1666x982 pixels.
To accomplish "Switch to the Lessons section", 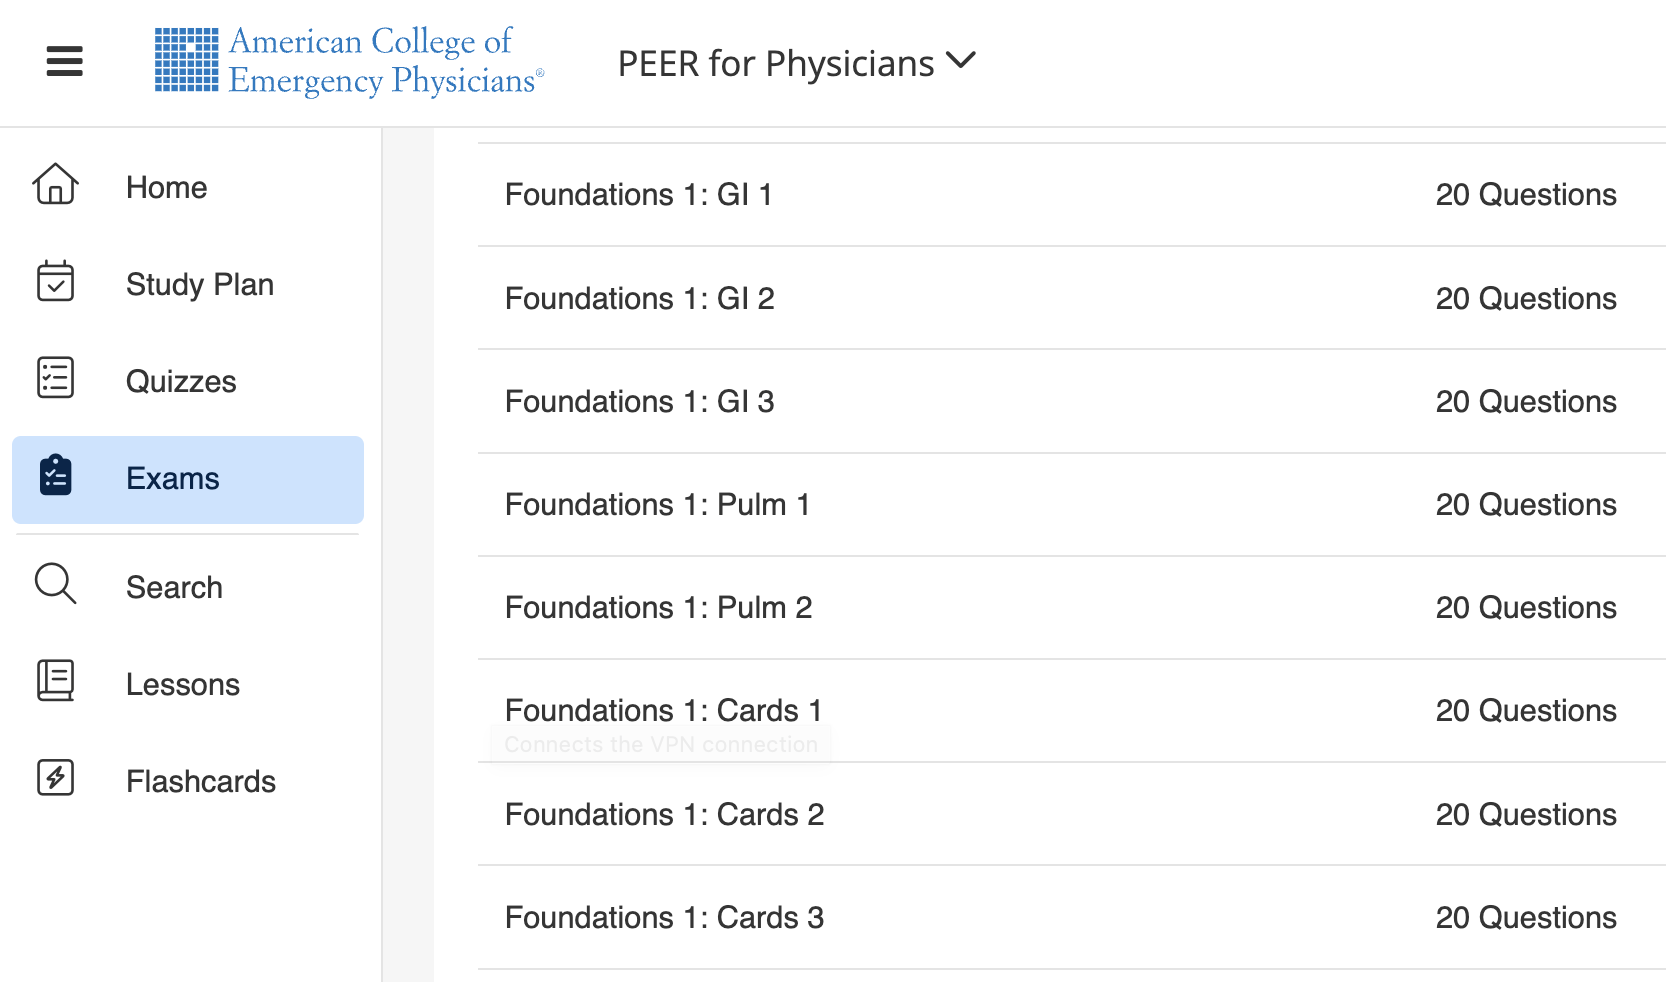I will coord(183,684).
